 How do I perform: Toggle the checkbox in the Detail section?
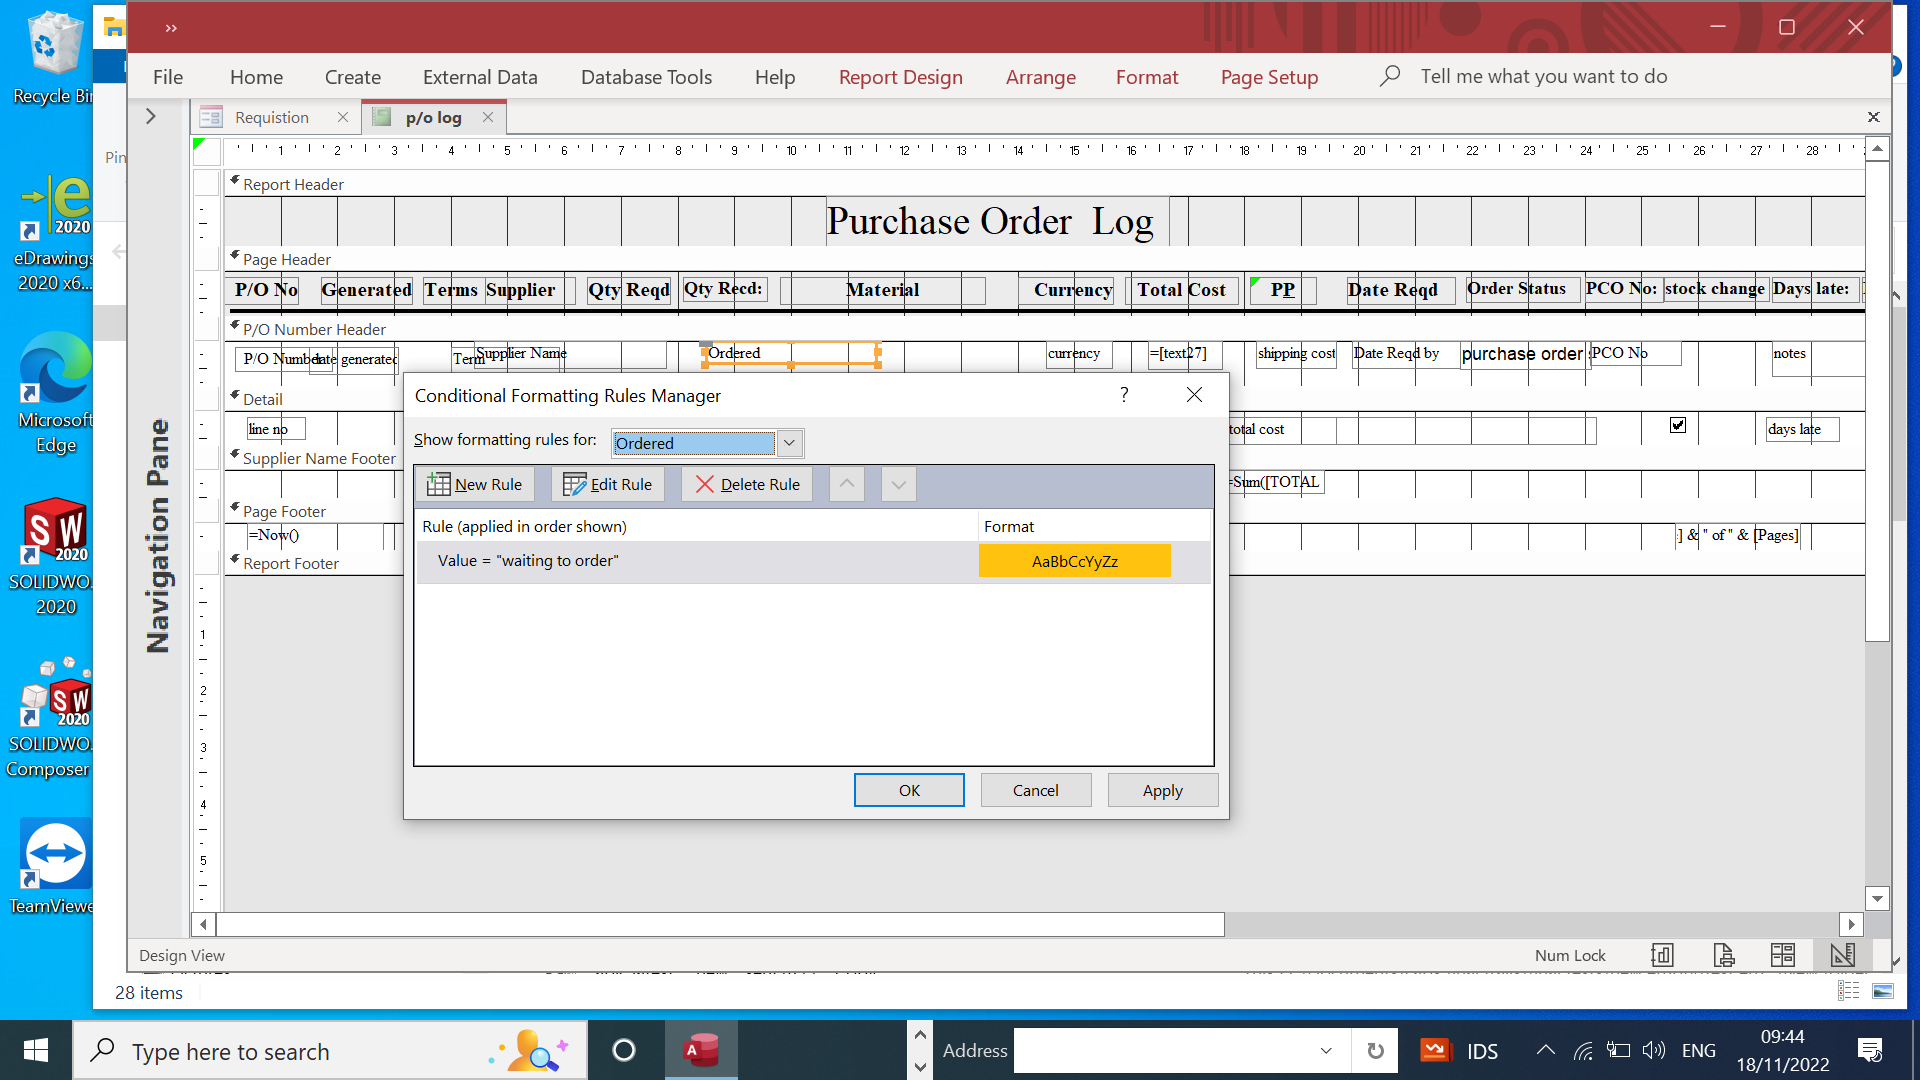tap(1678, 425)
